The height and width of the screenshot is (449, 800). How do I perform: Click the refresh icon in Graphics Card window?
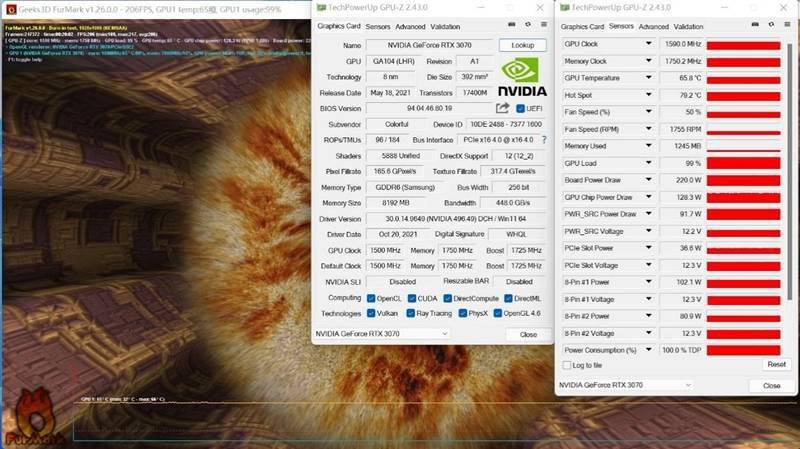tap(528, 24)
